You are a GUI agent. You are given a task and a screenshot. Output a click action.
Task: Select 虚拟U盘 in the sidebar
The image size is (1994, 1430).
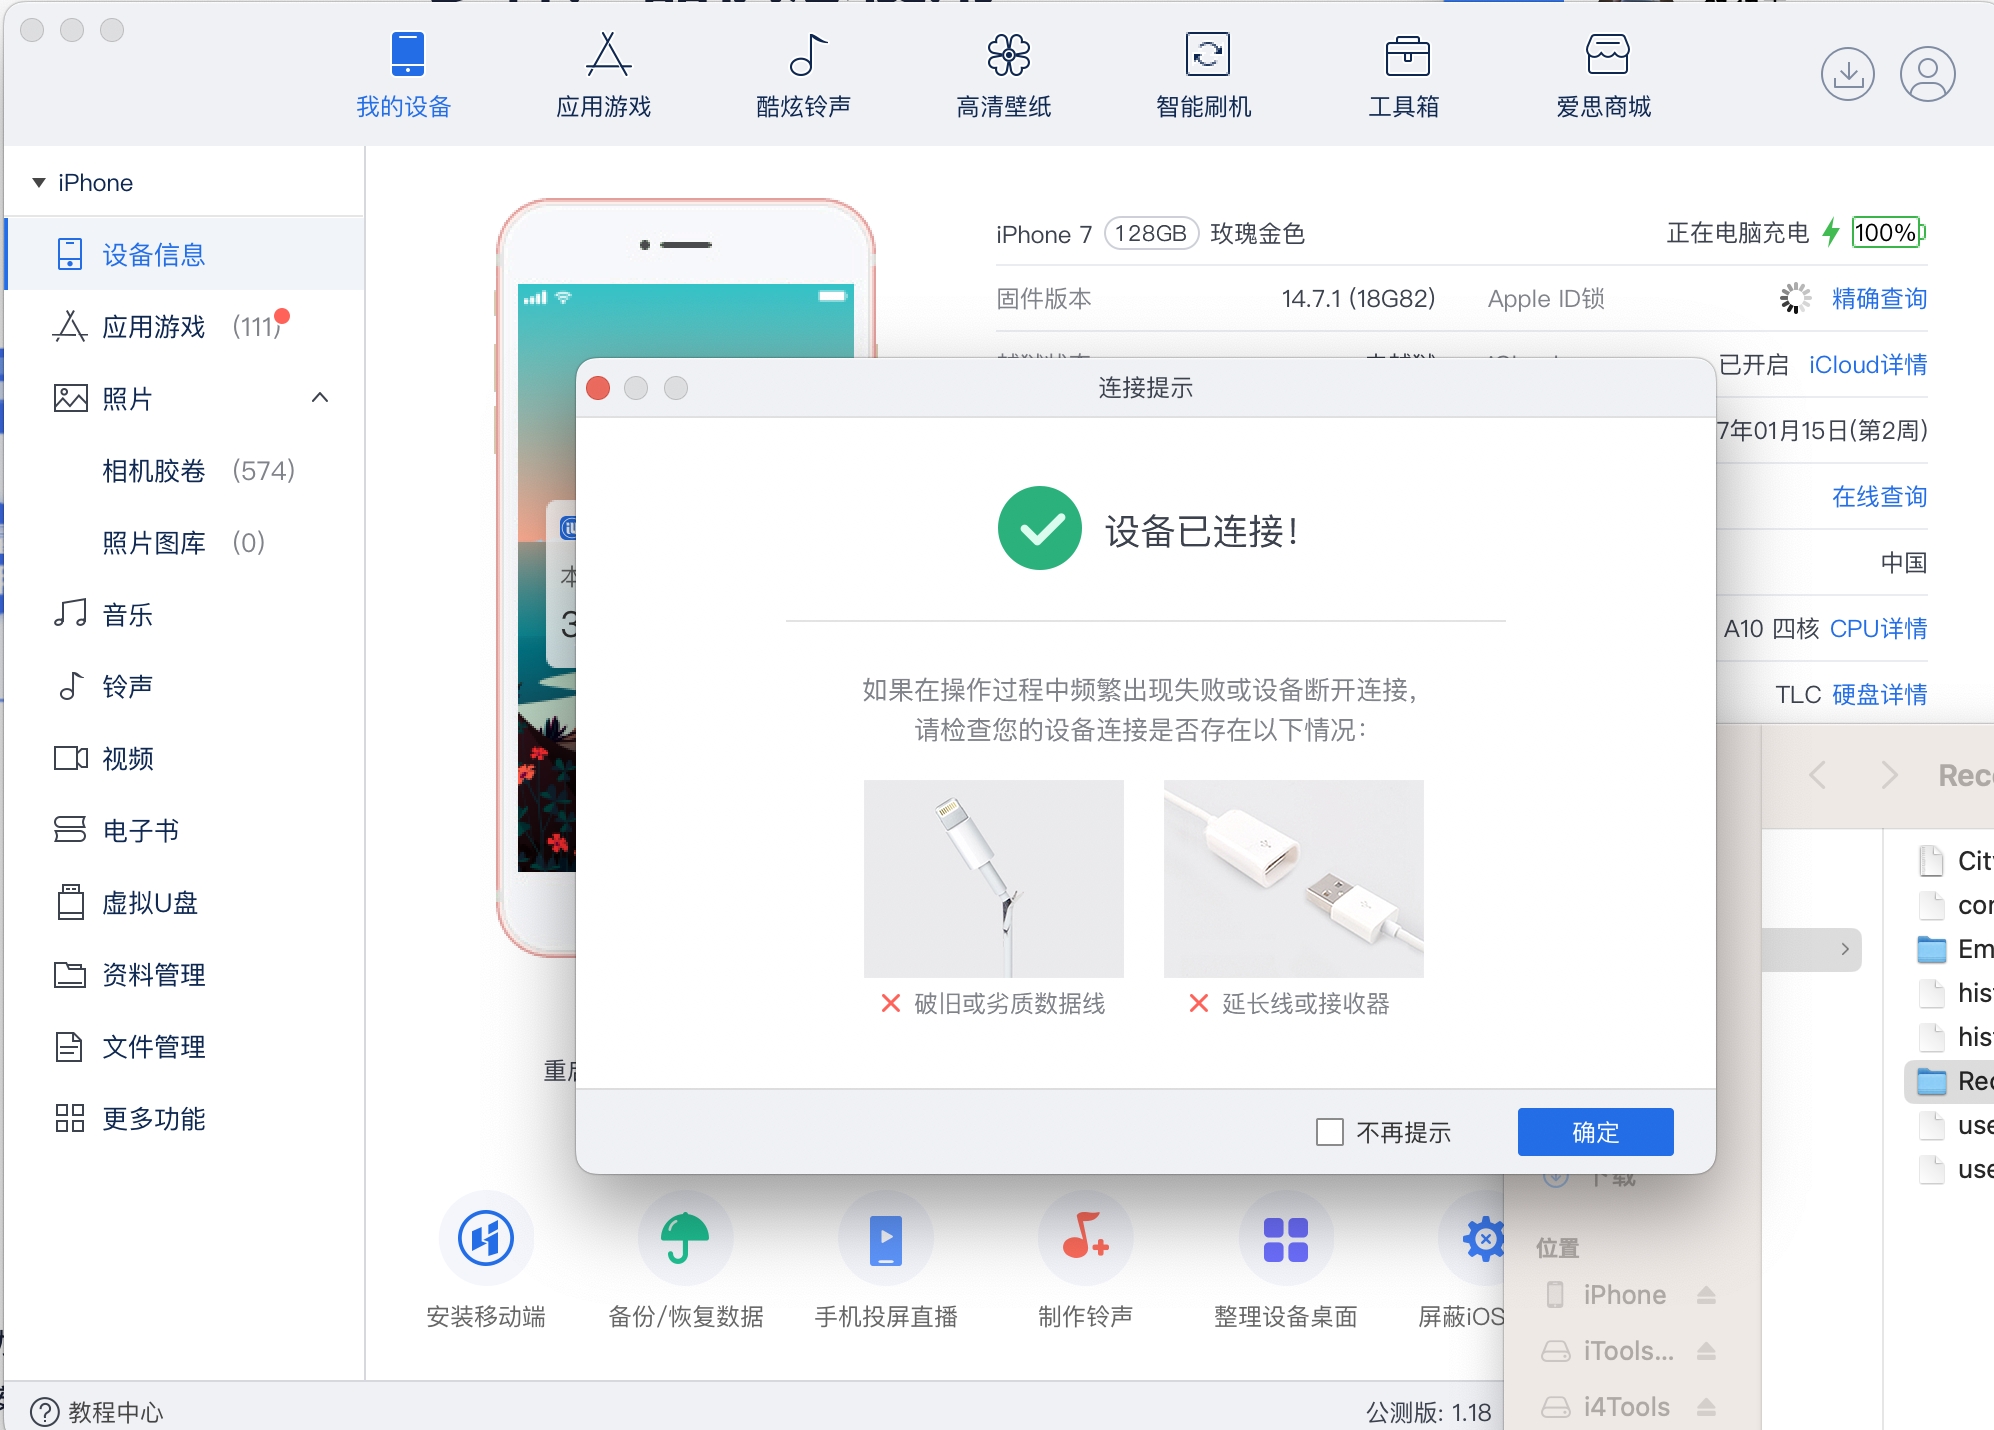(x=150, y=903)
